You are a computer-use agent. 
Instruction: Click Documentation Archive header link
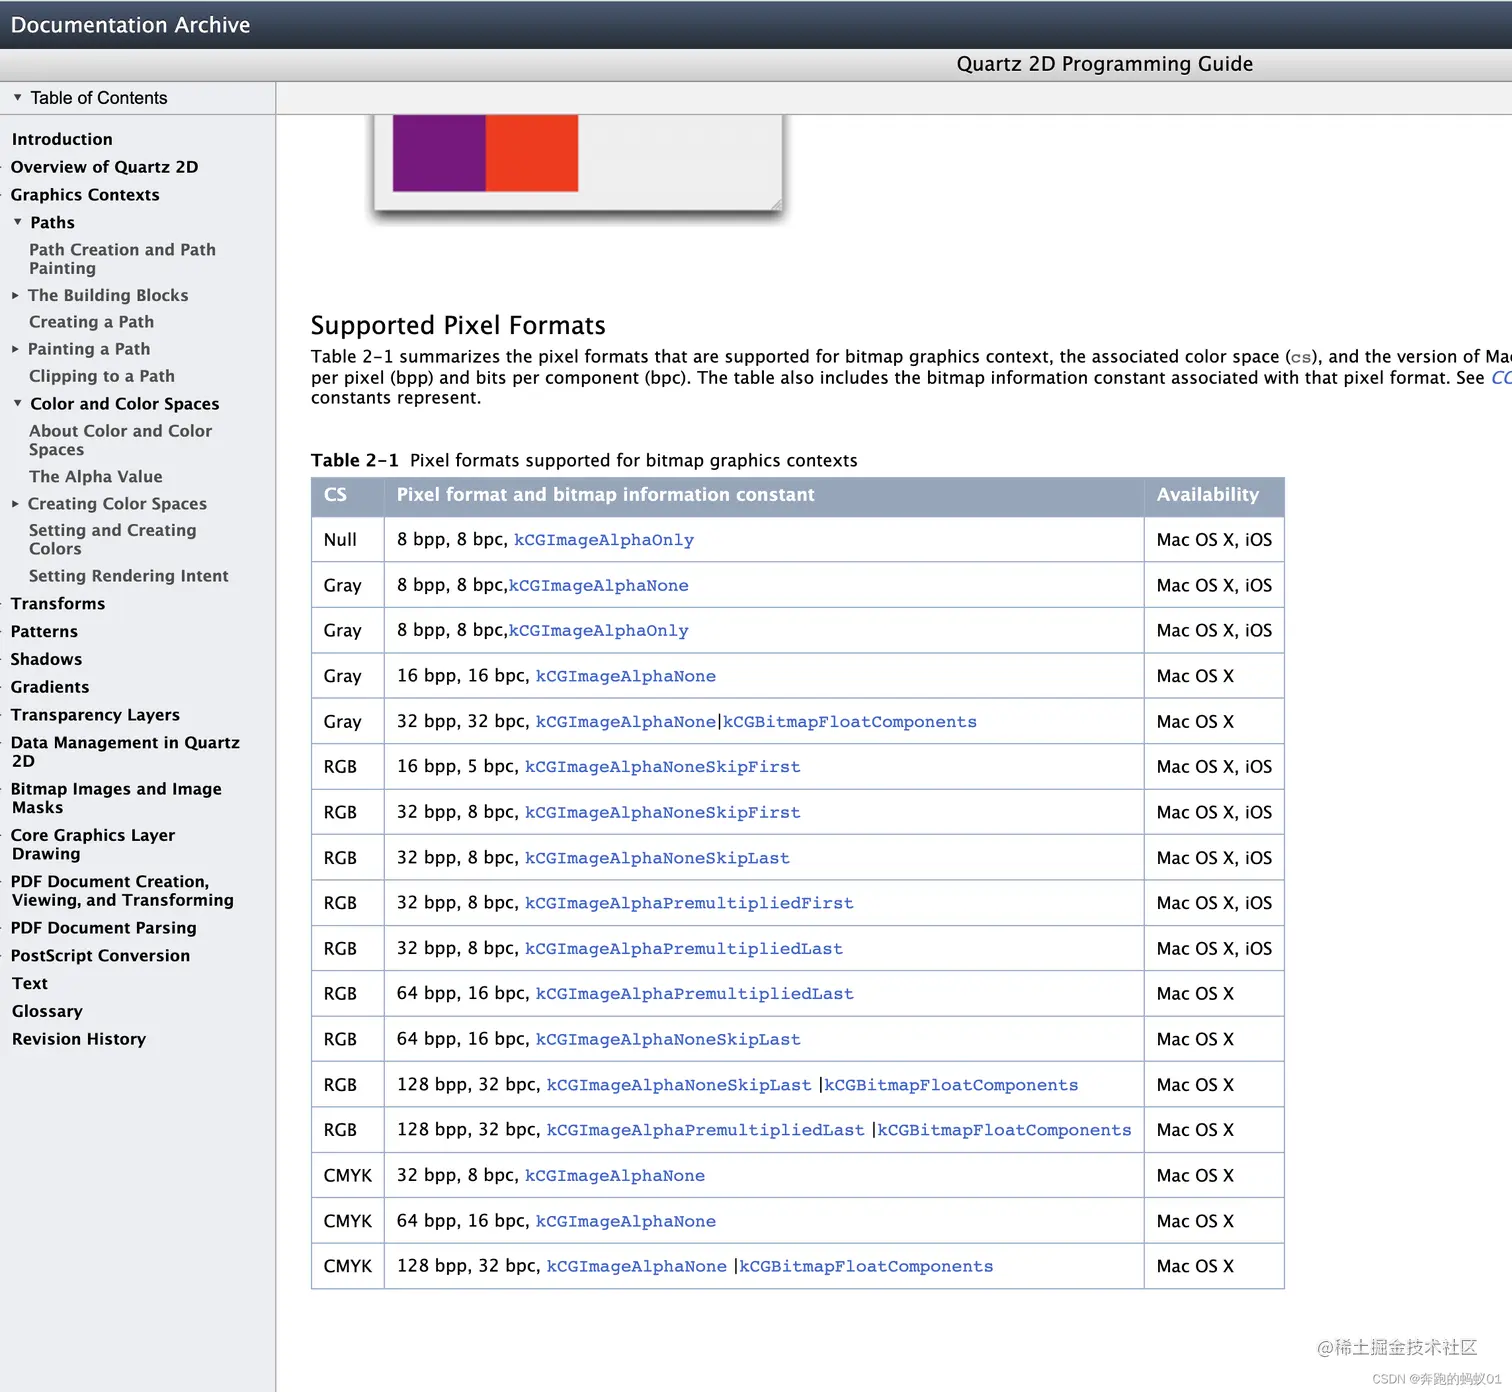(130, 25)
